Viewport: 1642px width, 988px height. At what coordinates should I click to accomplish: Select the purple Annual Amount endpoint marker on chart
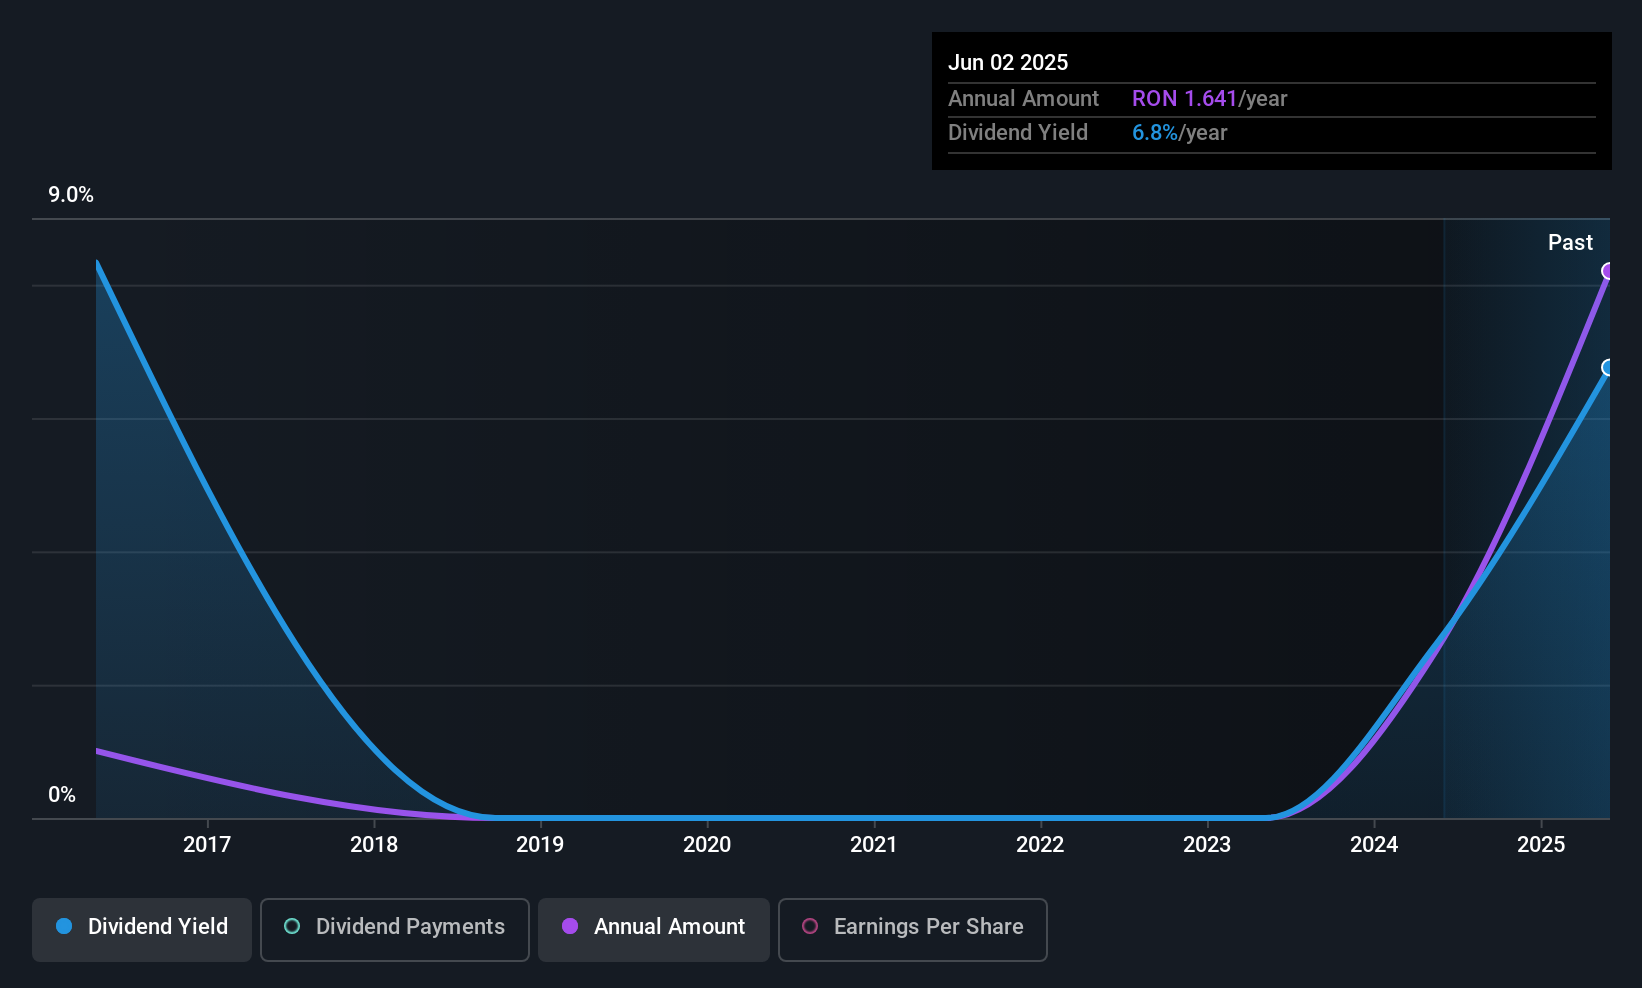point(1608,271)
